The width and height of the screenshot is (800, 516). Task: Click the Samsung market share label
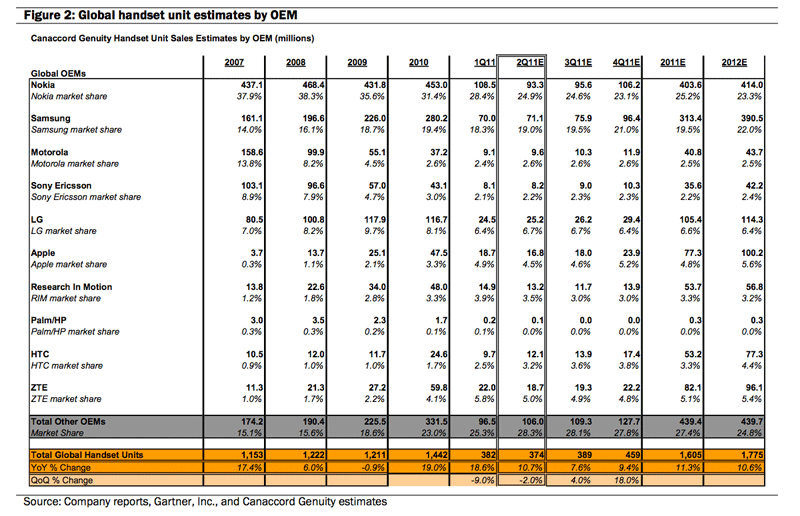point(77,130)
